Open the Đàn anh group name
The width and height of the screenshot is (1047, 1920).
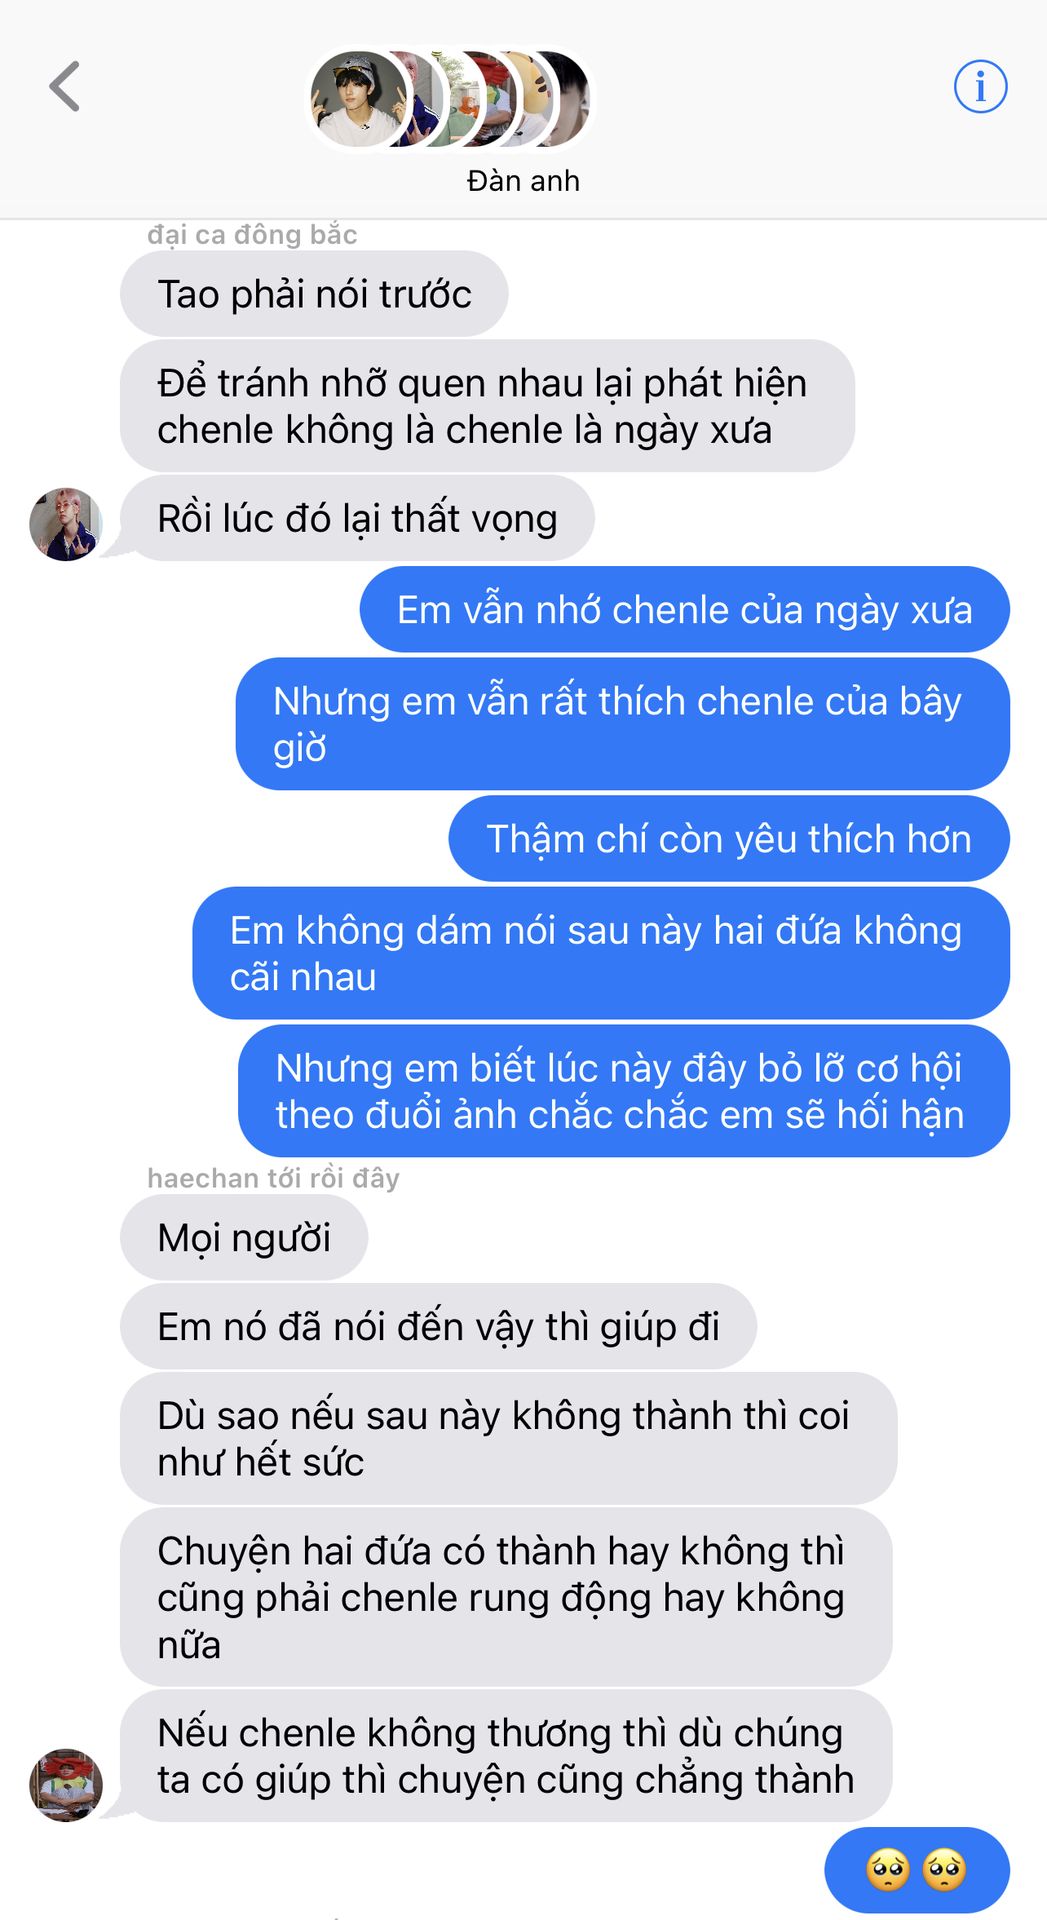pyautogui.click(x=523, y=181)
